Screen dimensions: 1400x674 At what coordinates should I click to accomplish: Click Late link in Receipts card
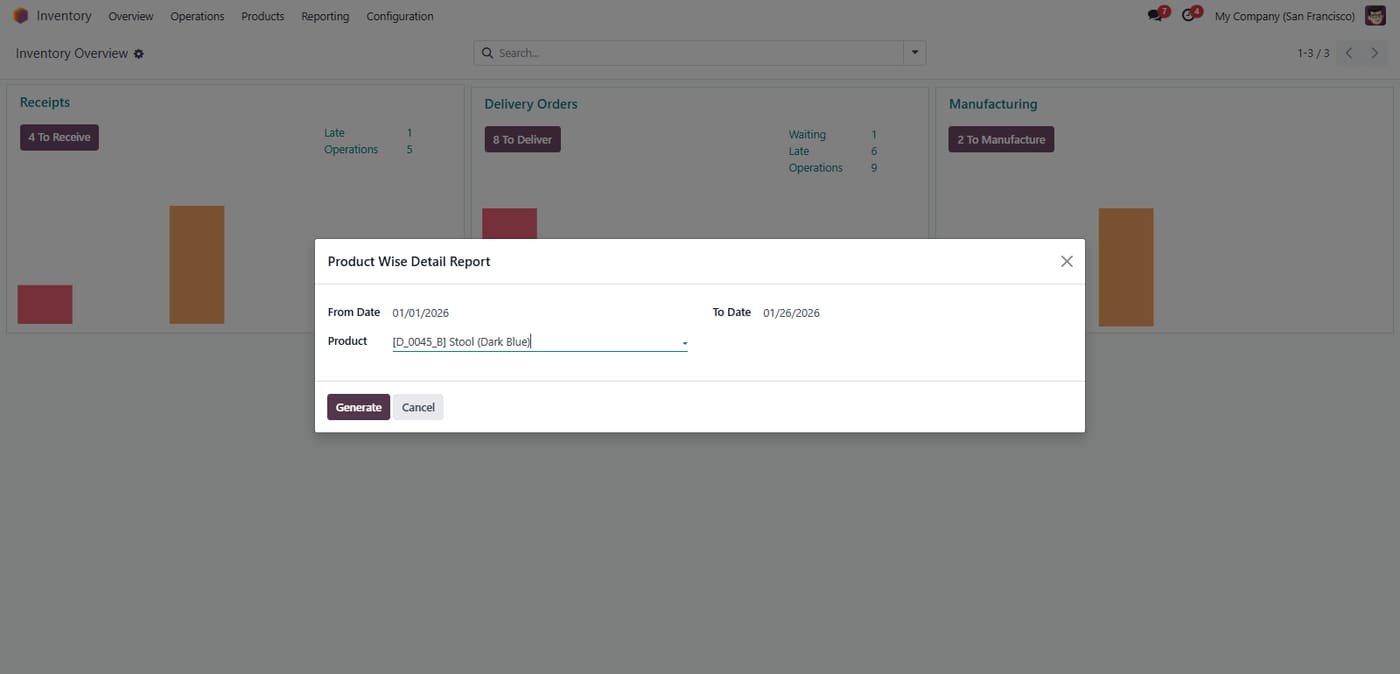coord(334,132)
